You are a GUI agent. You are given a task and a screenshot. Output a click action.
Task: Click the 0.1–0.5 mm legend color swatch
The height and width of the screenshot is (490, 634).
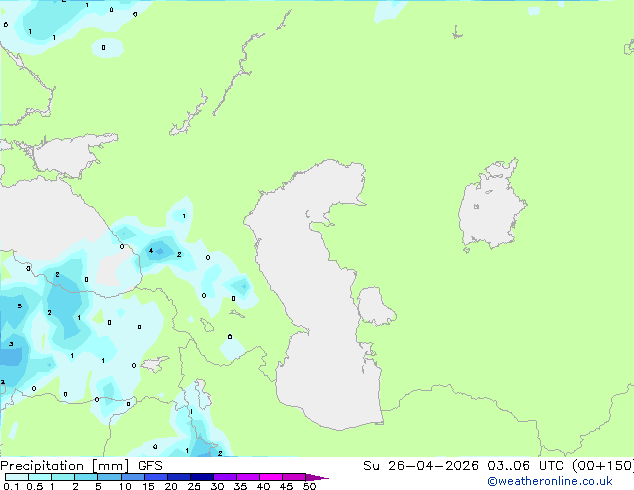click(17, 477)
